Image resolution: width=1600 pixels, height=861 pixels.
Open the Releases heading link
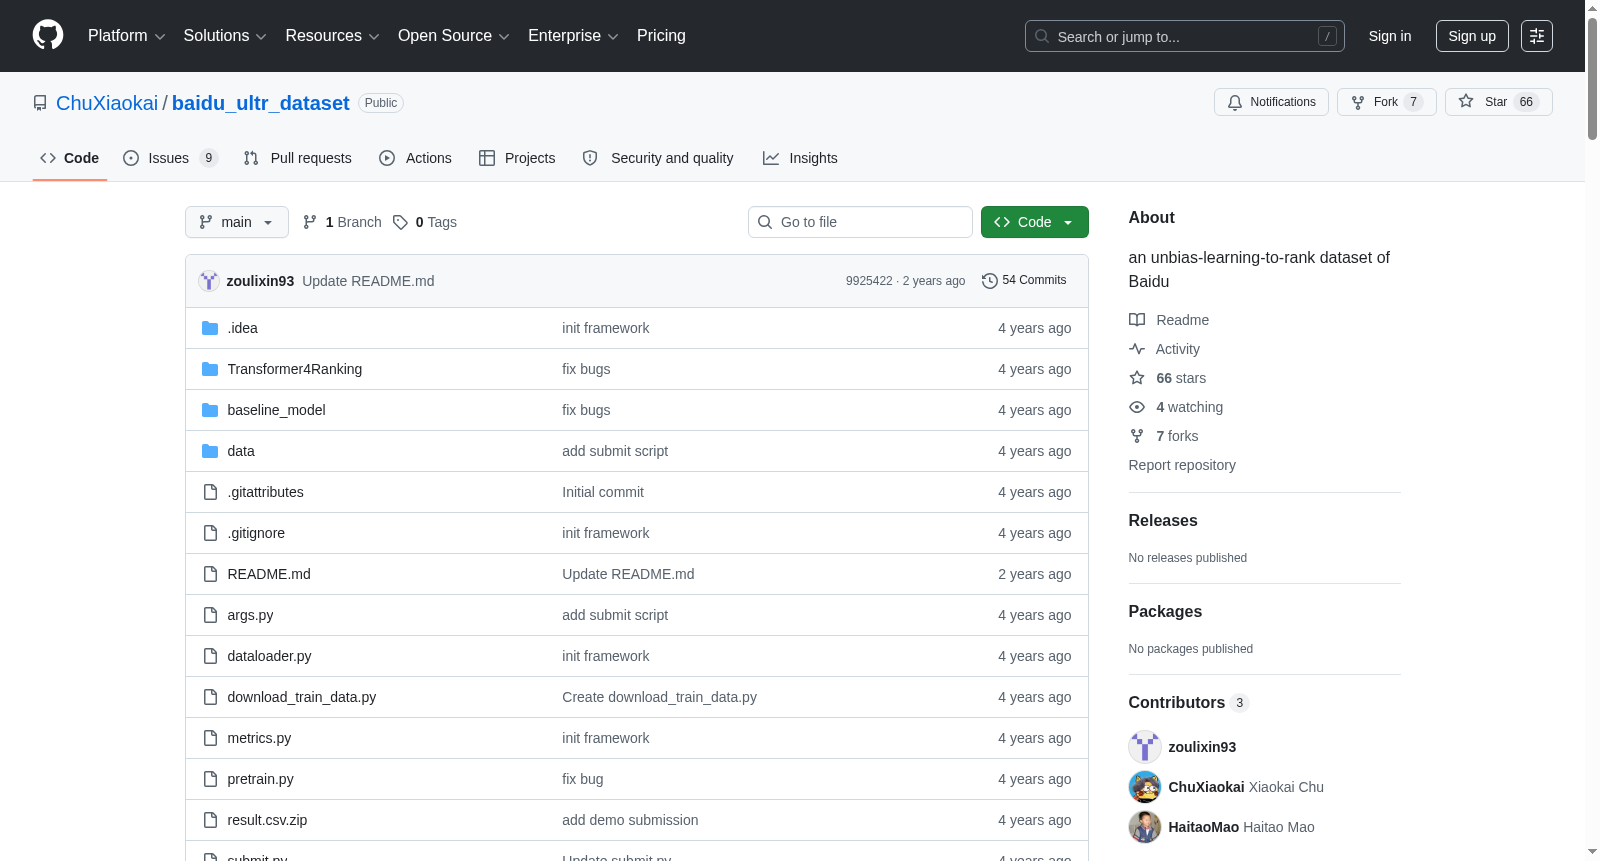[1163, 520]
